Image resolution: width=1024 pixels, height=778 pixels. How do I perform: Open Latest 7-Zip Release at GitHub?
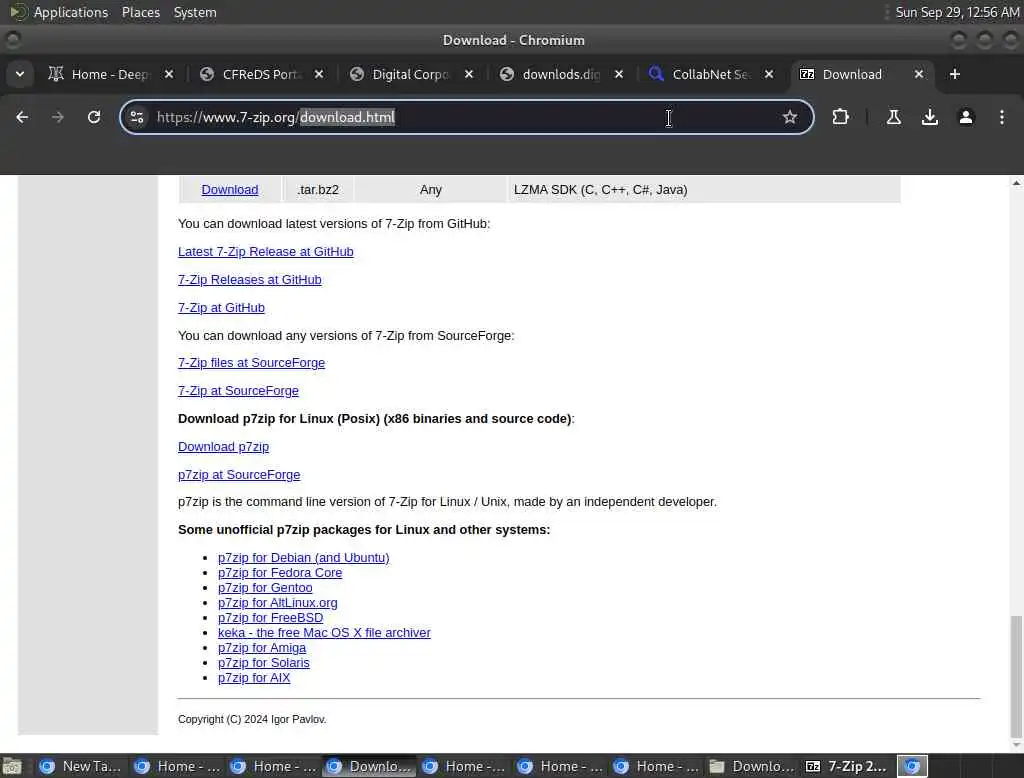click(266, 251)
